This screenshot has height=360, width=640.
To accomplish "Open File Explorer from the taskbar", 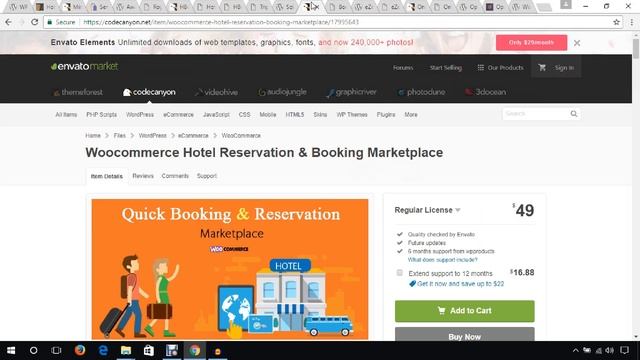I will pos(126,351).
